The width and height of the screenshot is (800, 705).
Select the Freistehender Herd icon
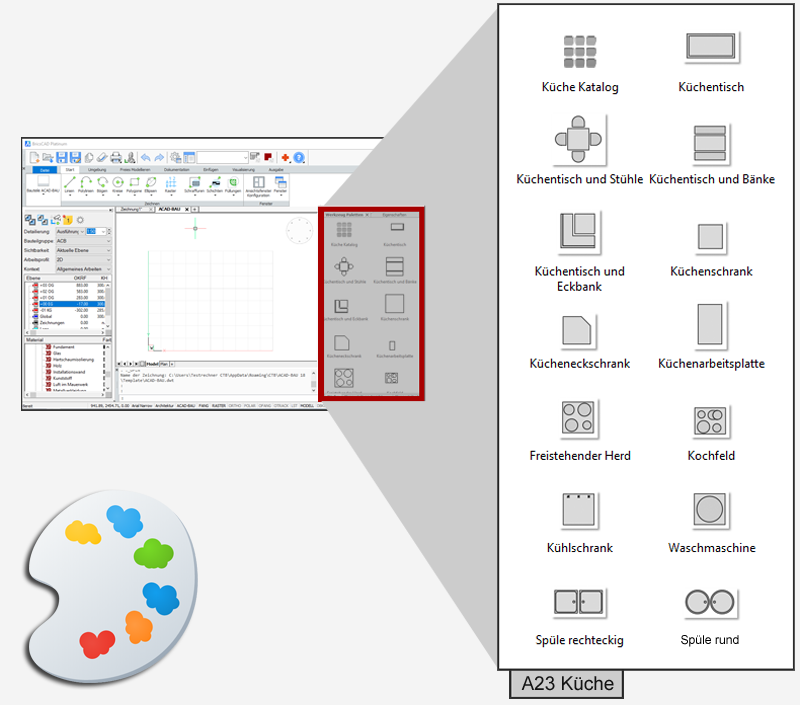click(580, 421)
